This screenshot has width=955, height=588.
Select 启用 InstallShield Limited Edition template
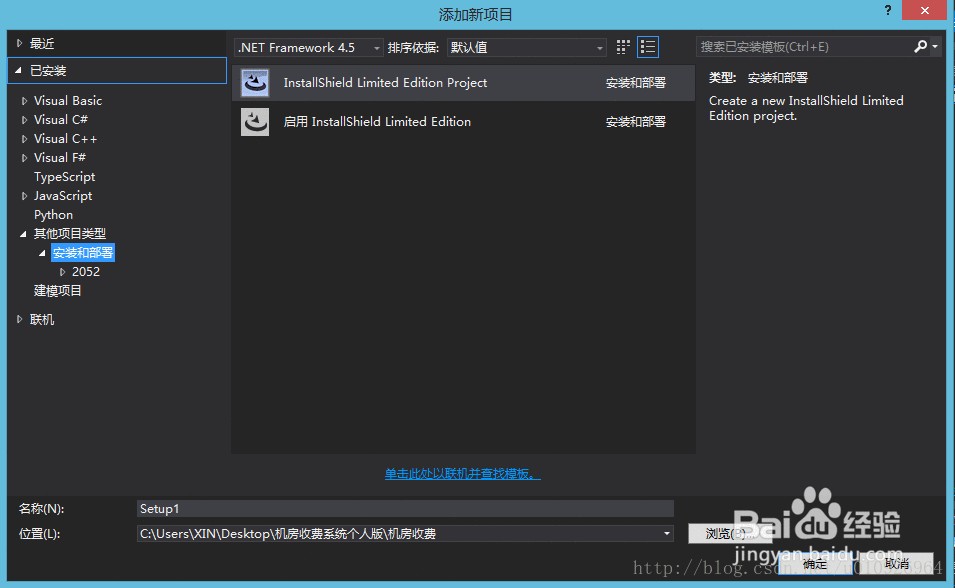coord(463,122)
